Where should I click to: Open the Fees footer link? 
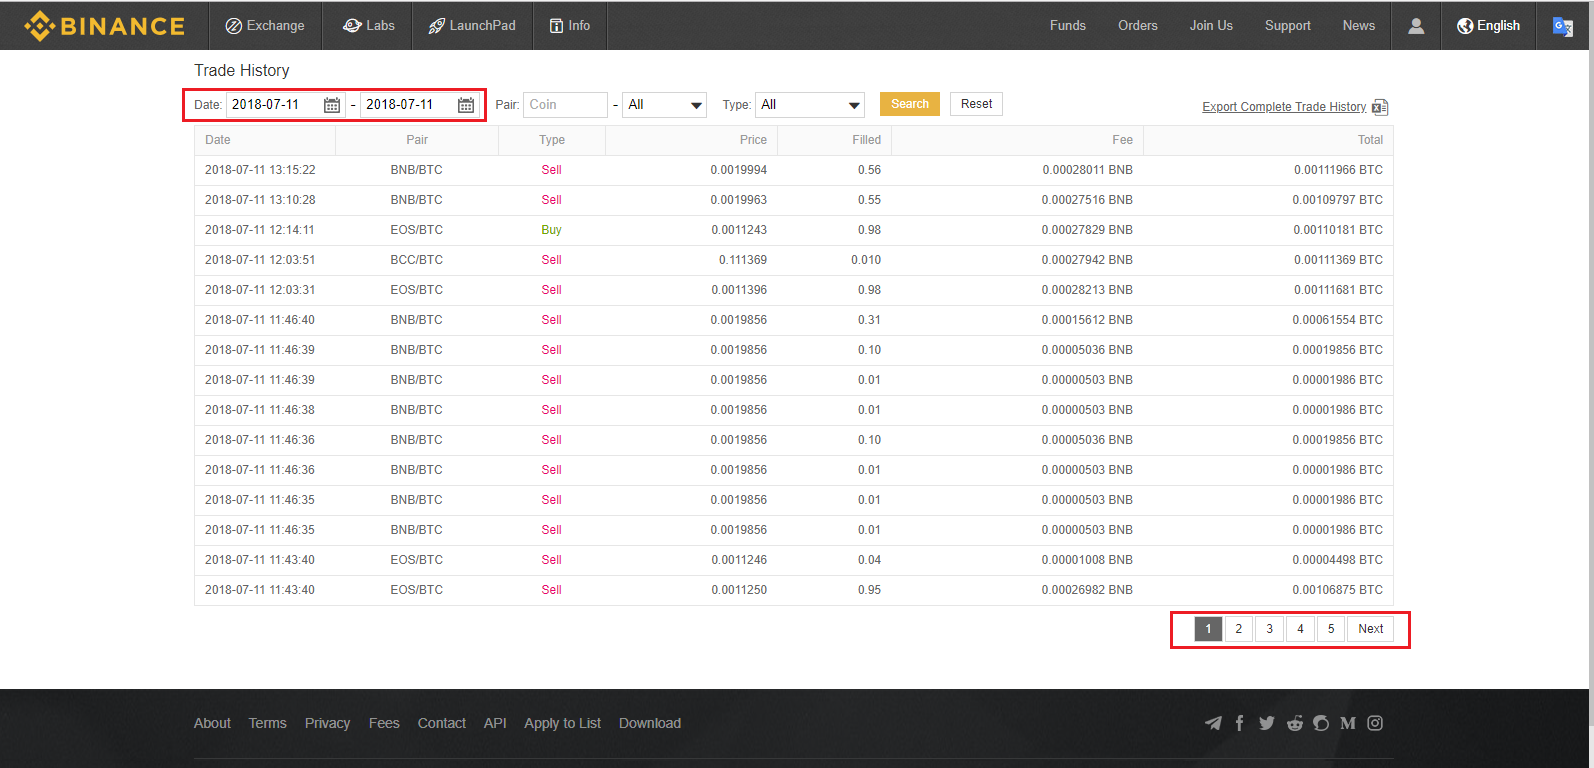pos(384,723)
